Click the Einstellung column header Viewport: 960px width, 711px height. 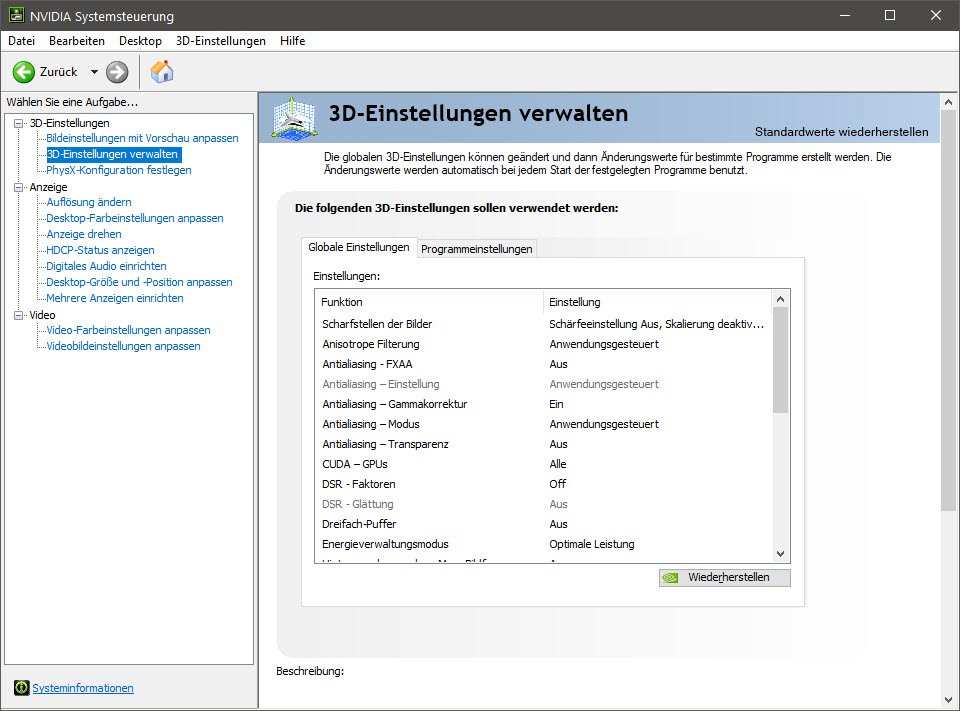pos(658,302)
